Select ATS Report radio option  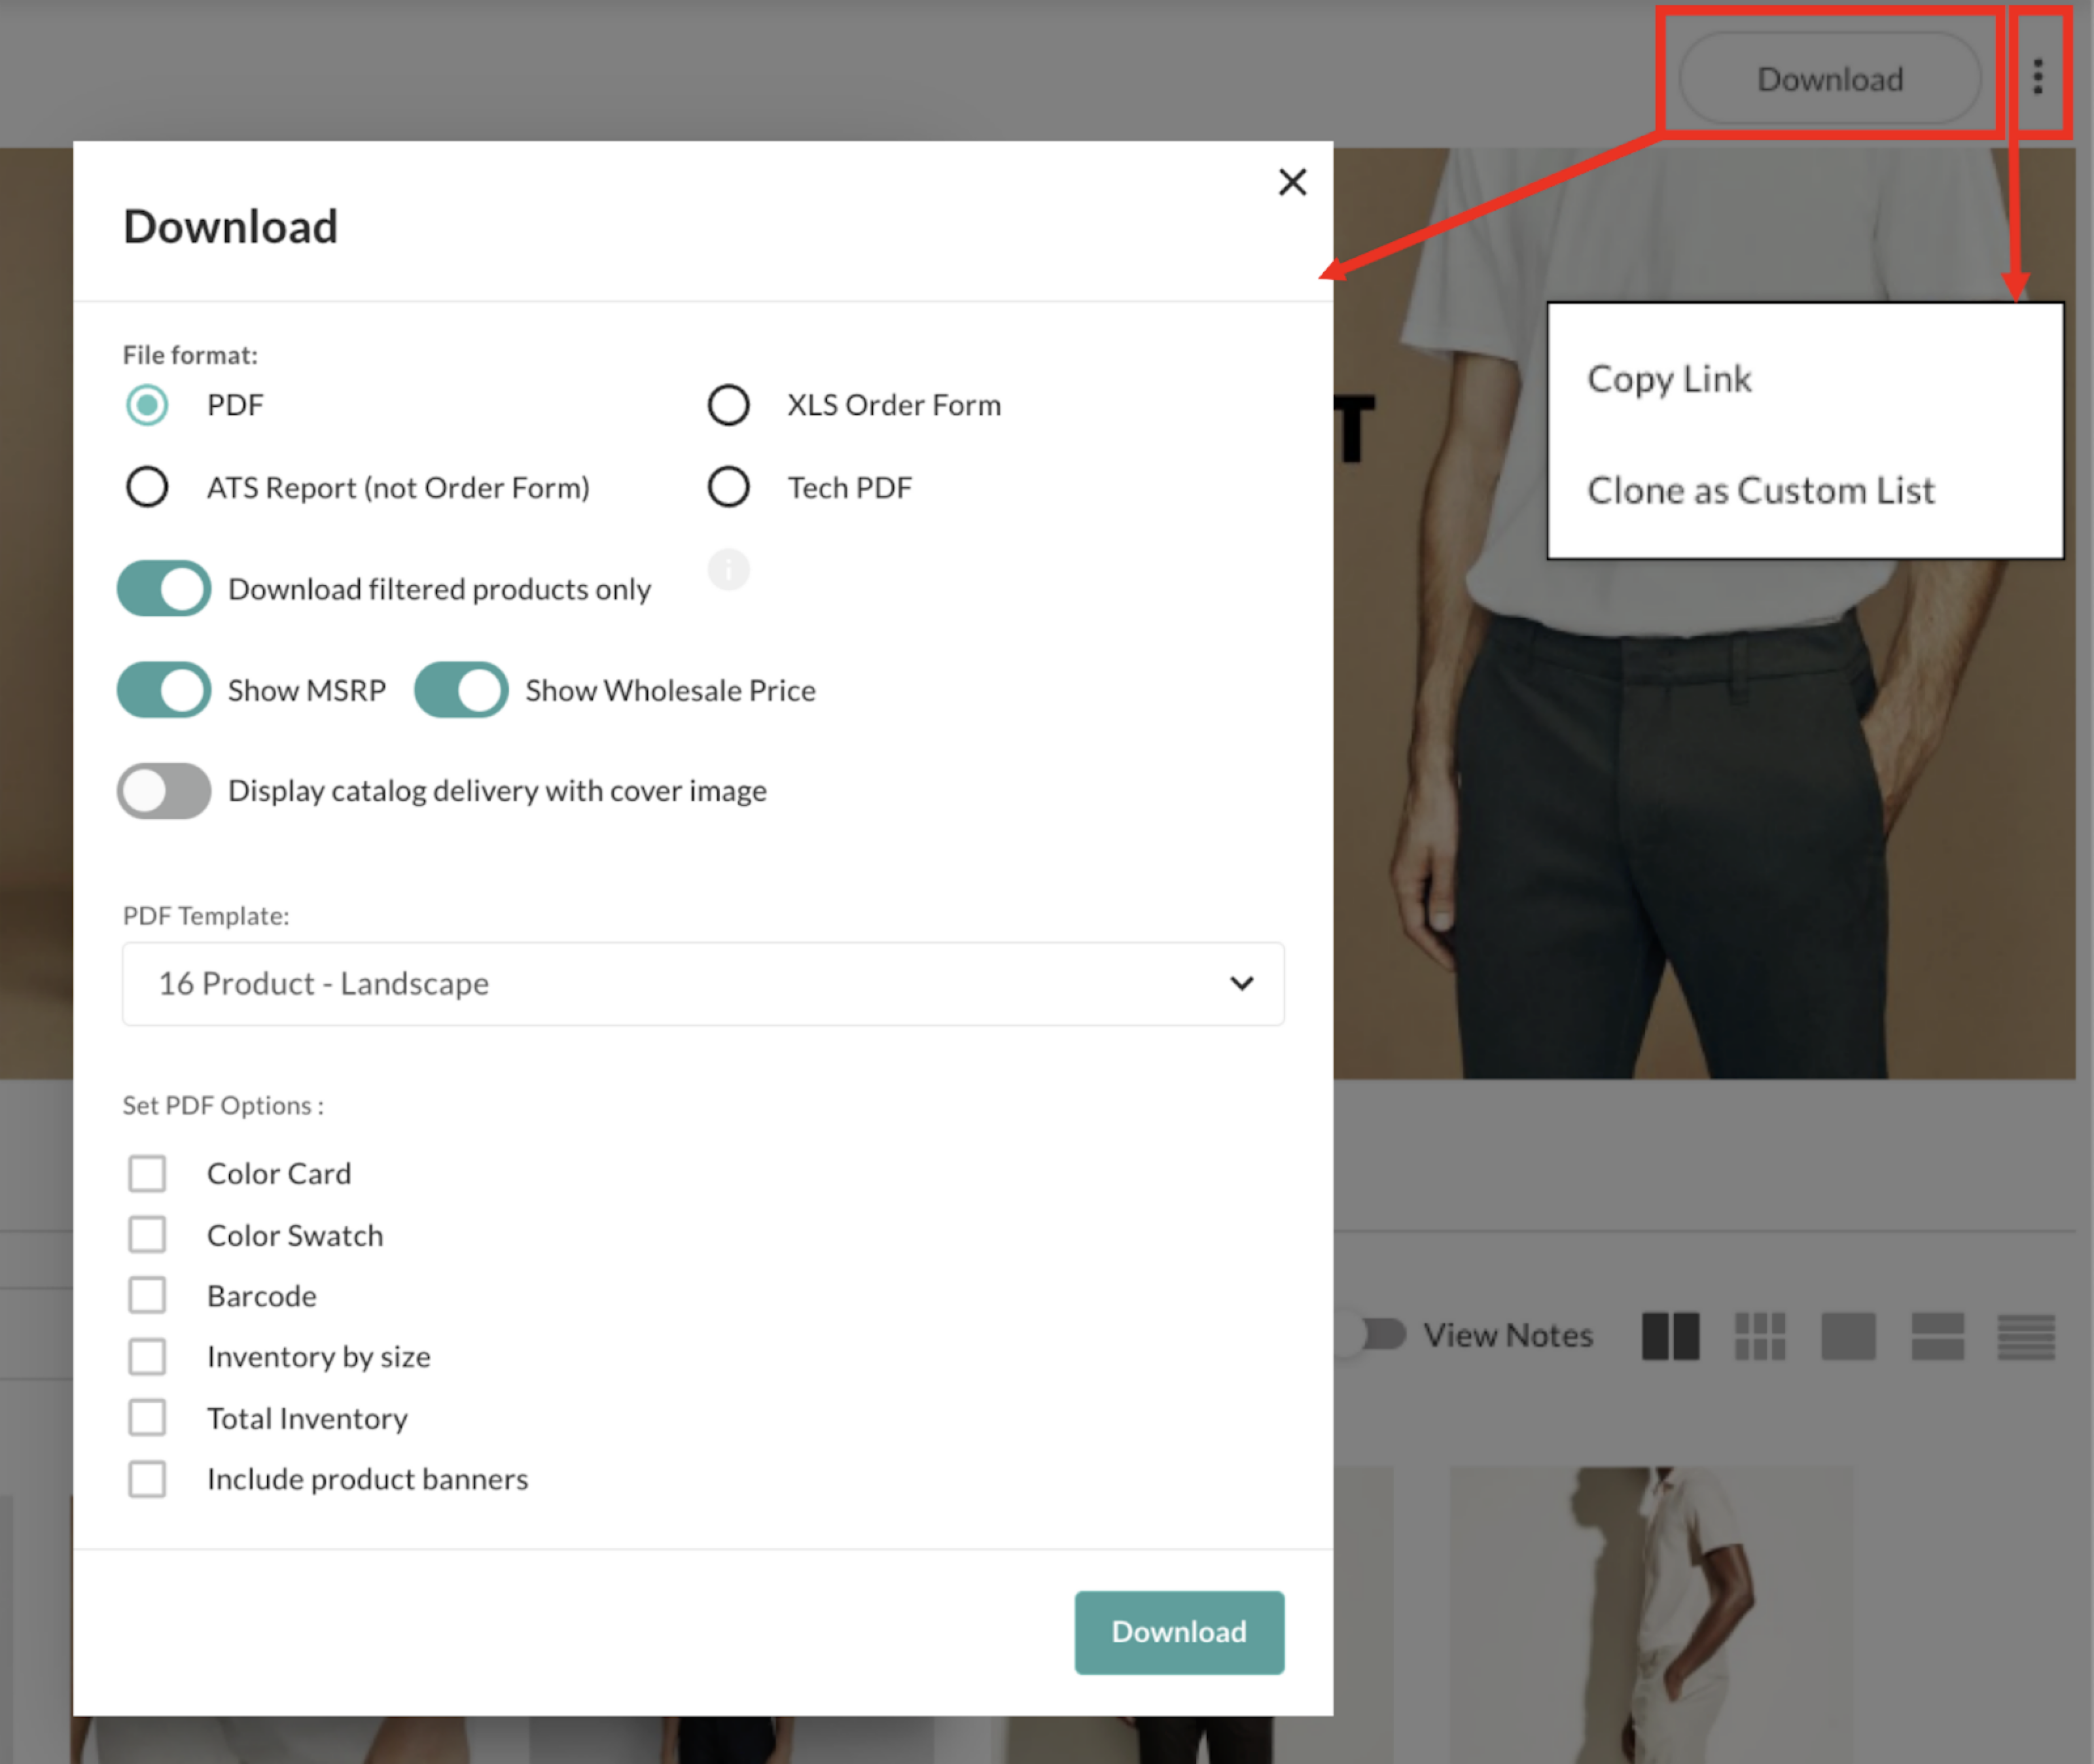pos(147,487)
